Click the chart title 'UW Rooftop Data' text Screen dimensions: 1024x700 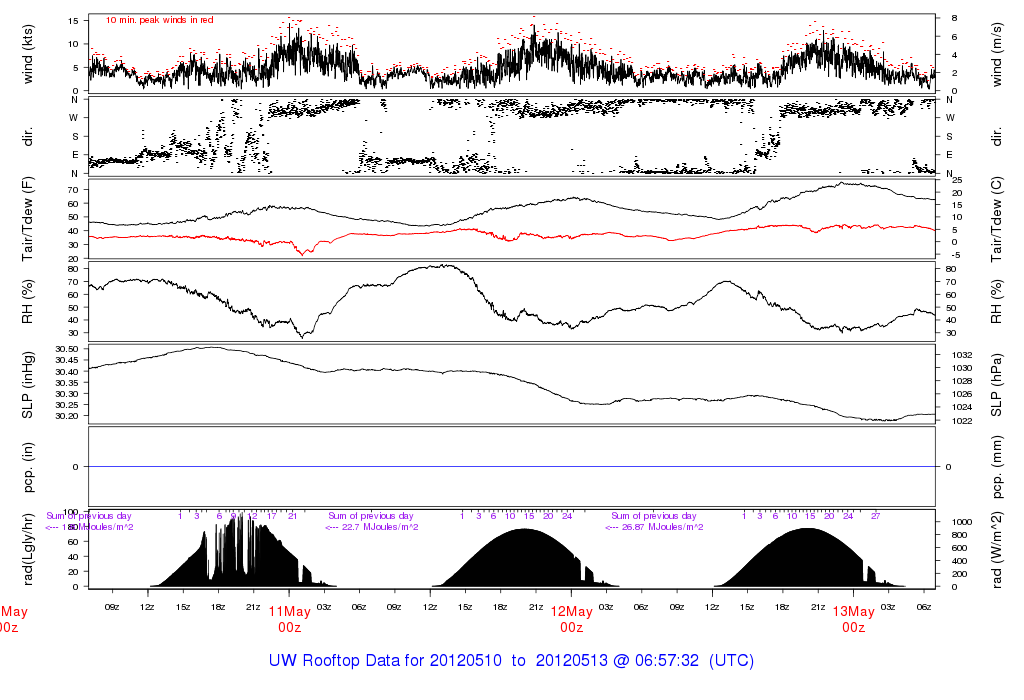click(x=347, y=661)
